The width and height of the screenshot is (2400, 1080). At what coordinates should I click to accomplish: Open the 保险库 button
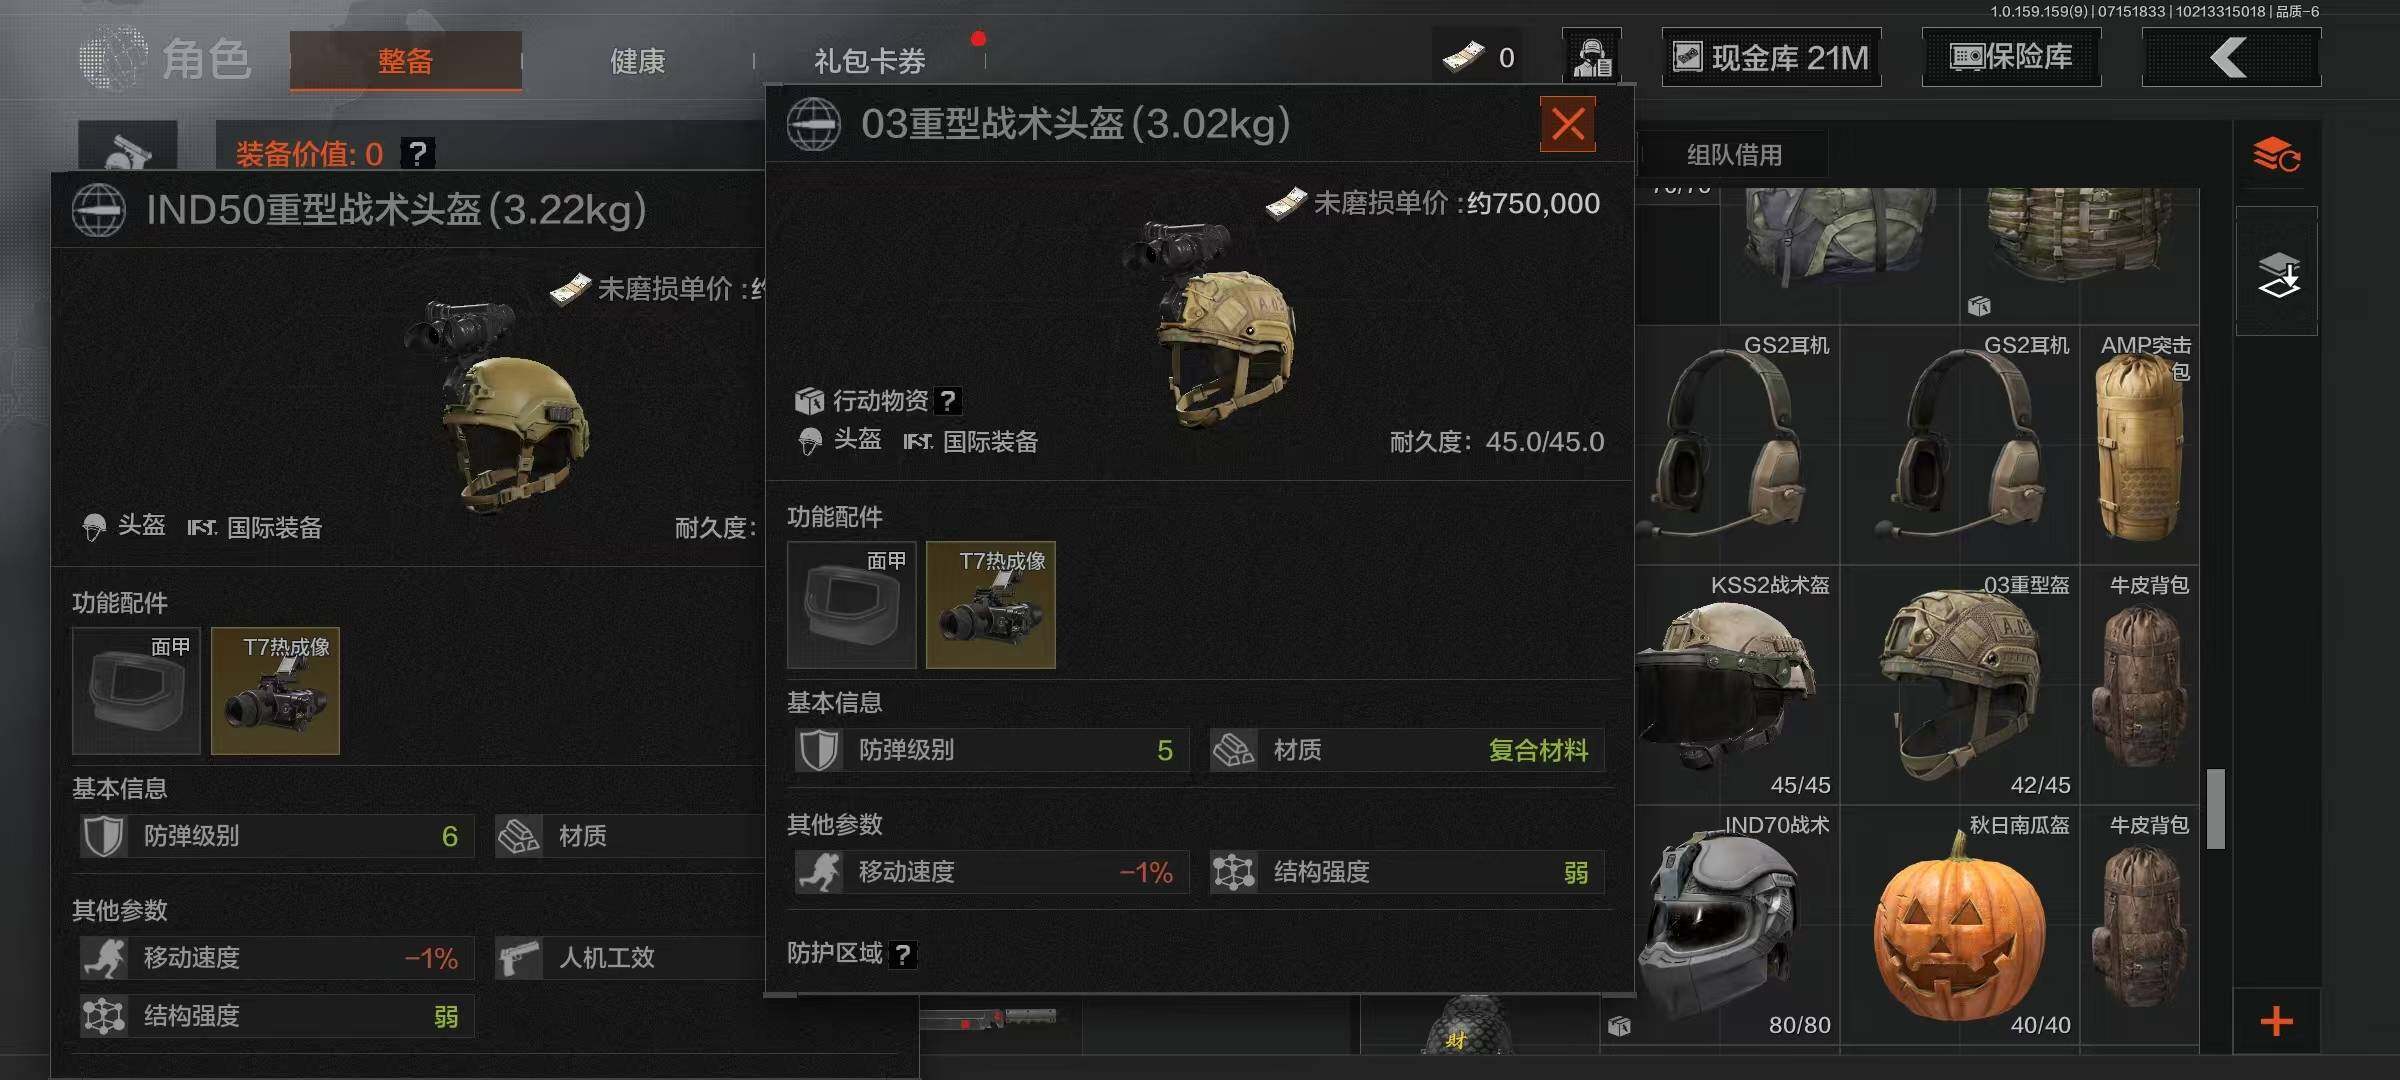(2011, 57)
